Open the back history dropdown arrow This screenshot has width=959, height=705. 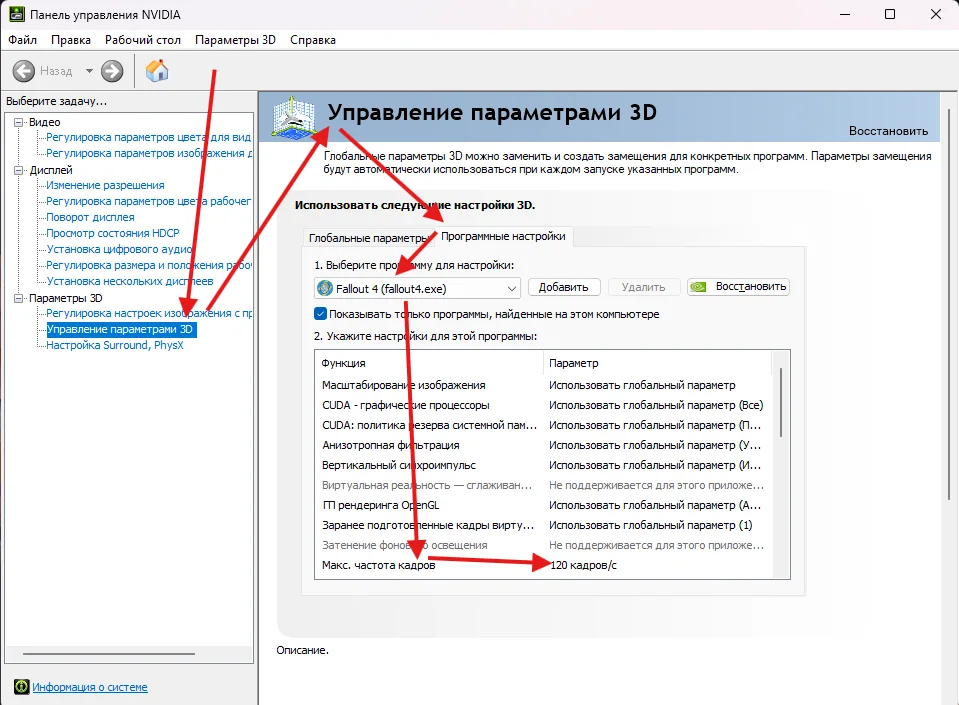89,71
